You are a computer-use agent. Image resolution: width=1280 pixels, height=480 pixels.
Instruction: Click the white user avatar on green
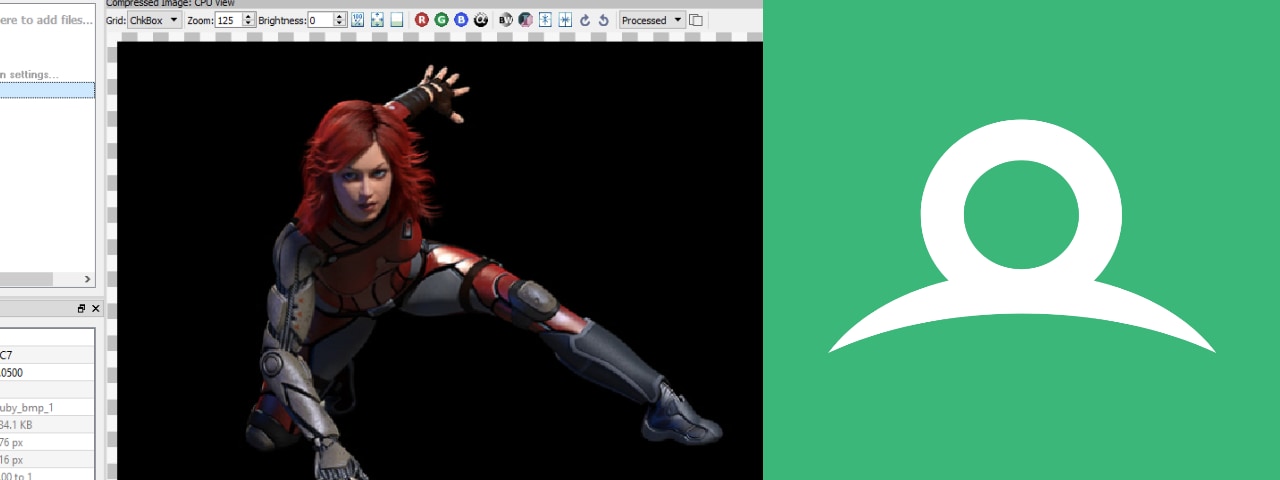point(1021,238)
